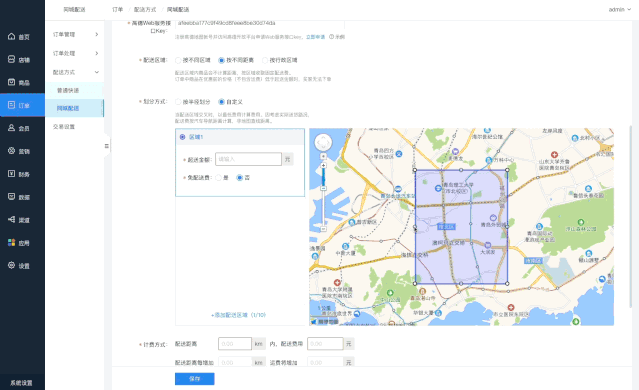The height and width of the screenshot is (390, 639).
Task: Click 订单 in the breadcrumb
Action: [118, 9]
